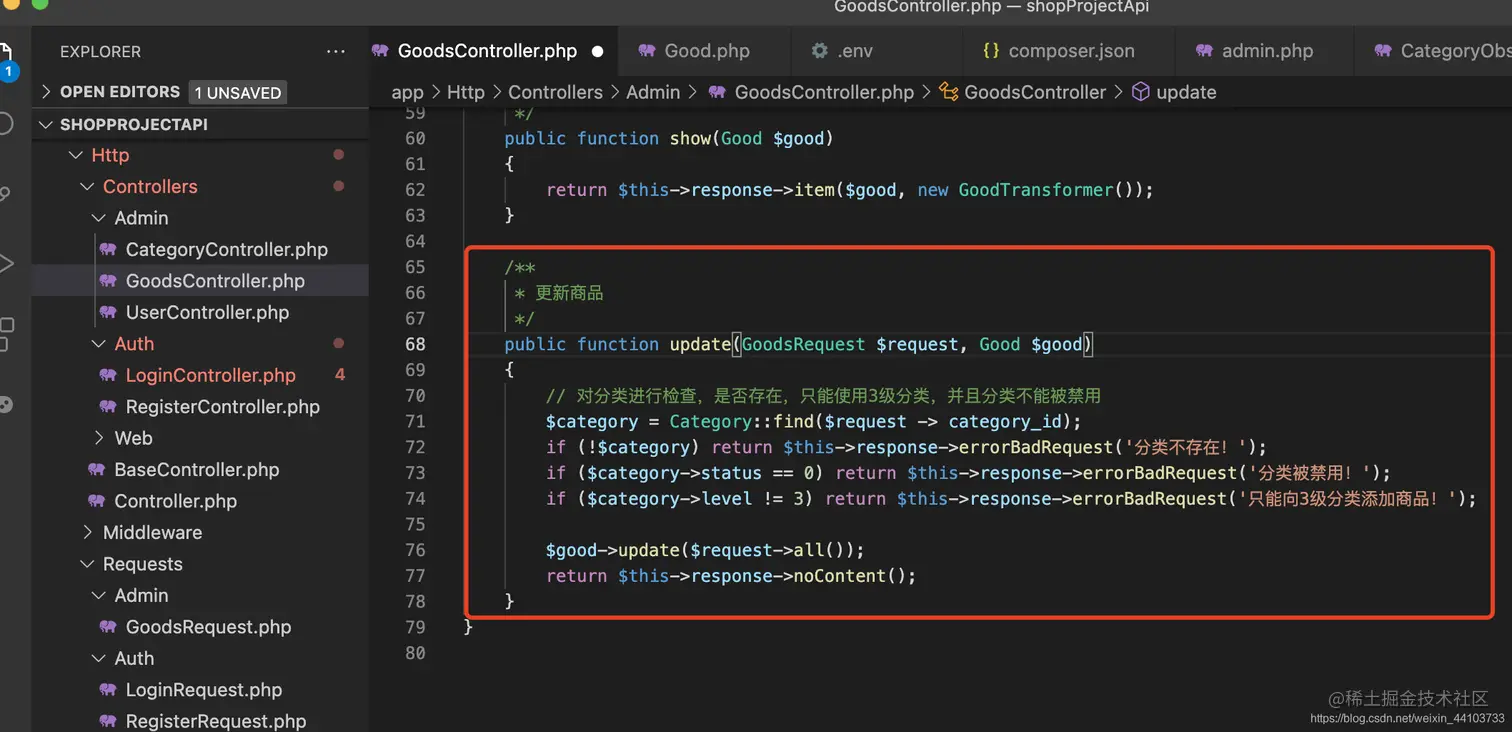
Task: Open LoginController.php in the explorer
Action: [x=211, y=375]
